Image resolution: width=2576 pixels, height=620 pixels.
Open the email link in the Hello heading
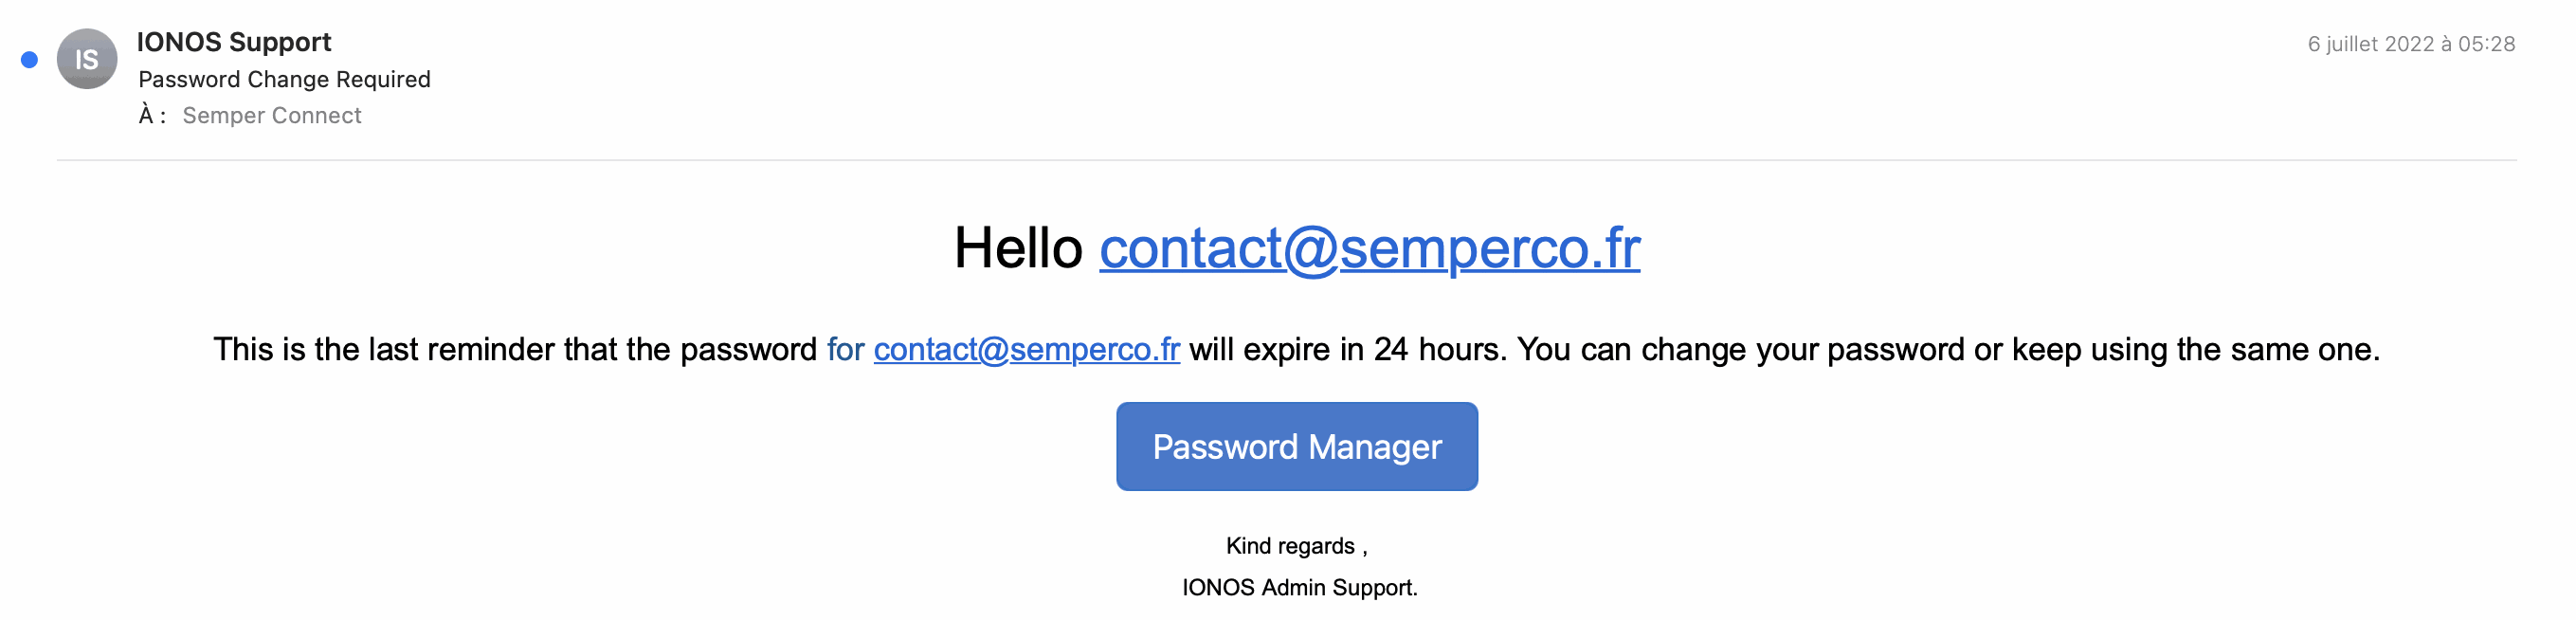(x=1369, y=248)
